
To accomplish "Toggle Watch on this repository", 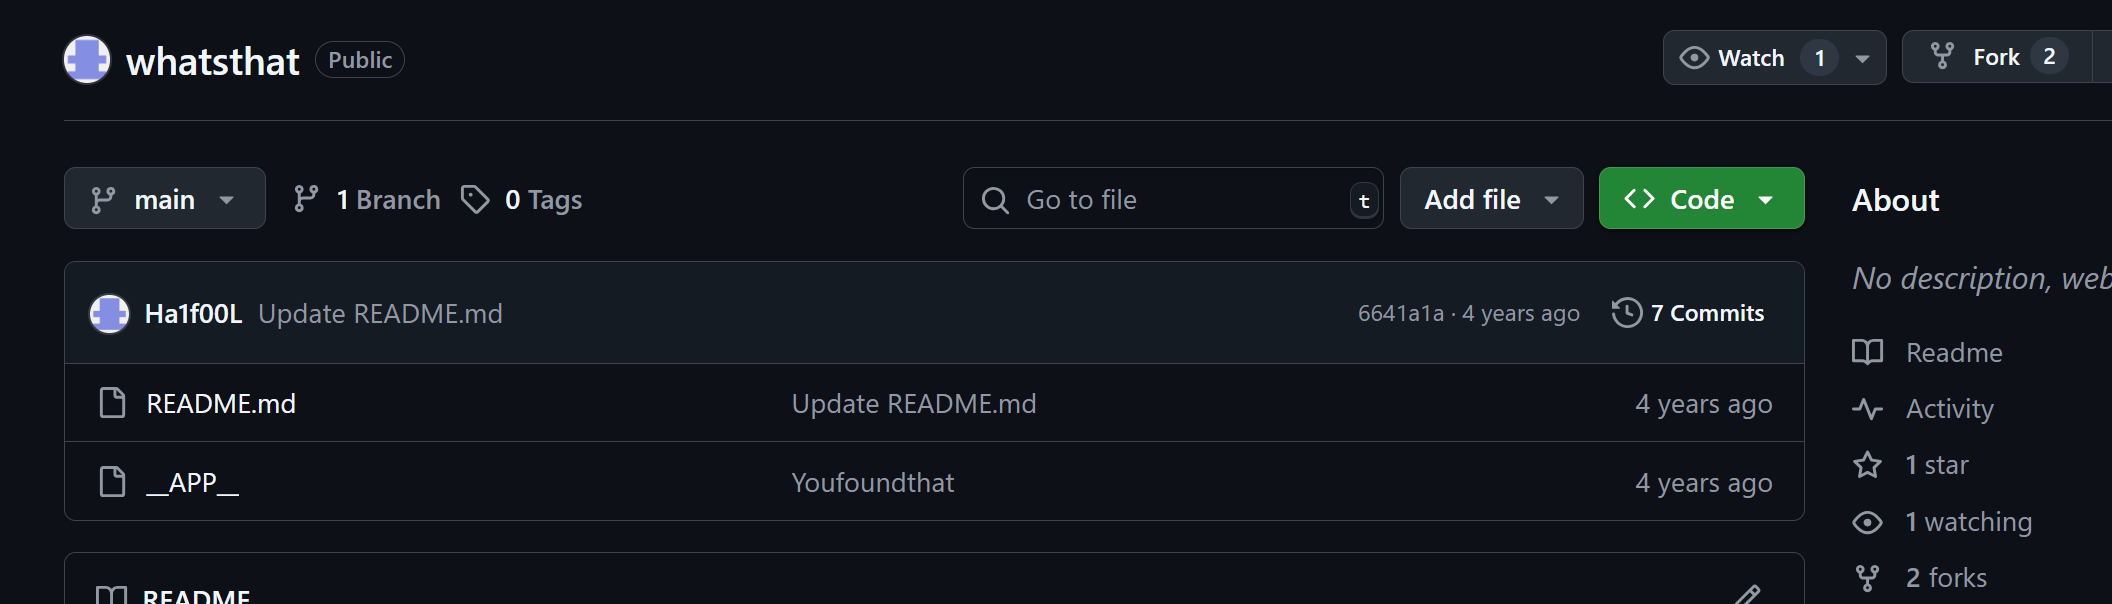I will [x=1734, y=58].
